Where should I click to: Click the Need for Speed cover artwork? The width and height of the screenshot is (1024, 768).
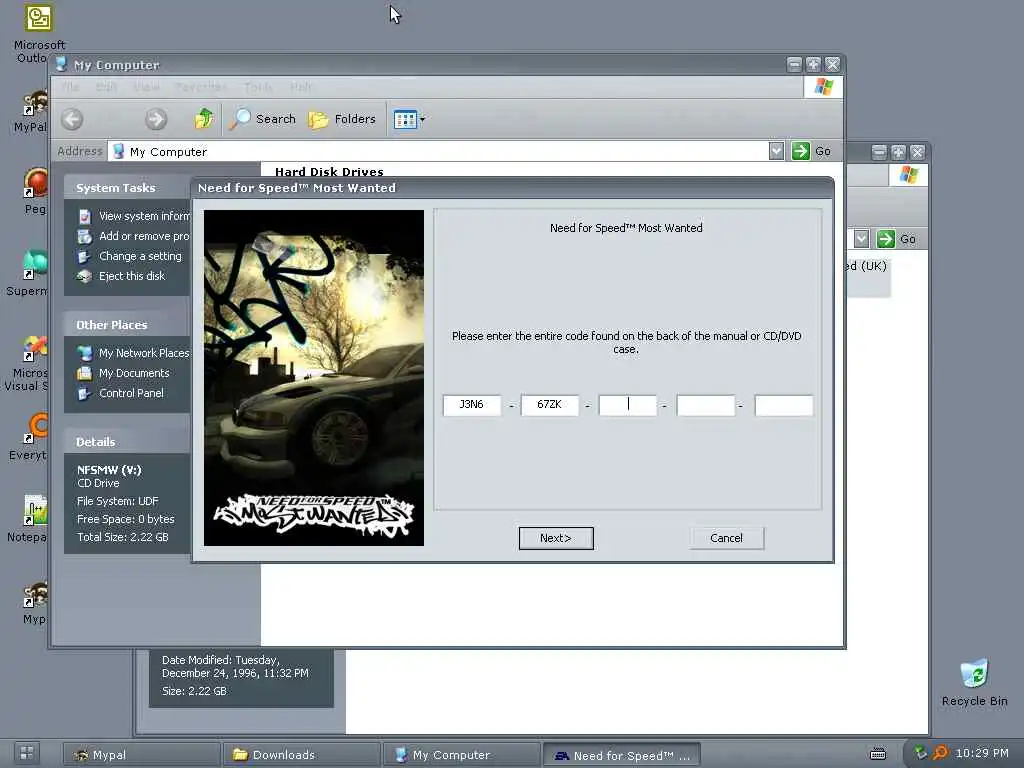pyautogui.click(x=313, y=377)
